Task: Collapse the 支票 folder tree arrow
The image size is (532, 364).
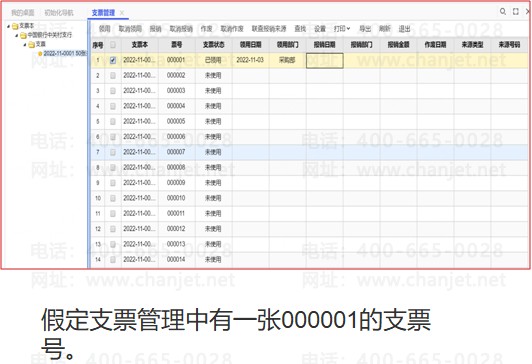Action: [25, 44]
